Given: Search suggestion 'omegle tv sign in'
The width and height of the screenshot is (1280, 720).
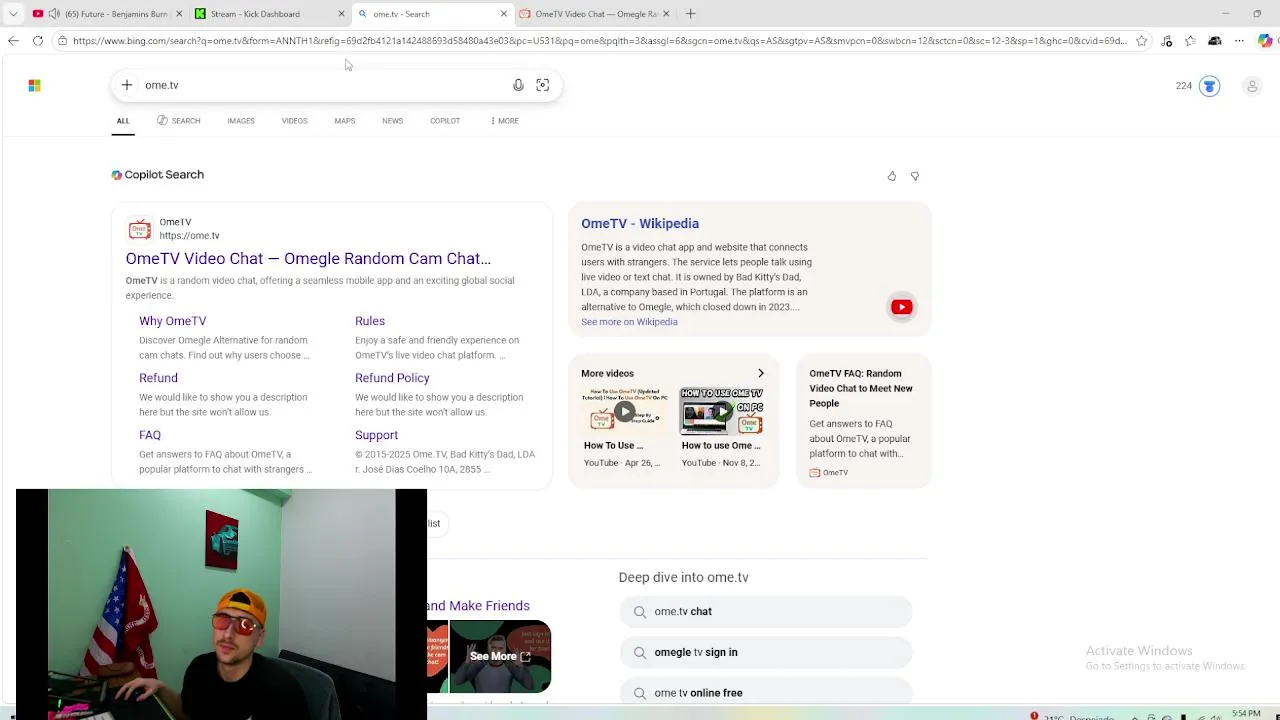Looking at the screenshot, I should tap(765, 653).
